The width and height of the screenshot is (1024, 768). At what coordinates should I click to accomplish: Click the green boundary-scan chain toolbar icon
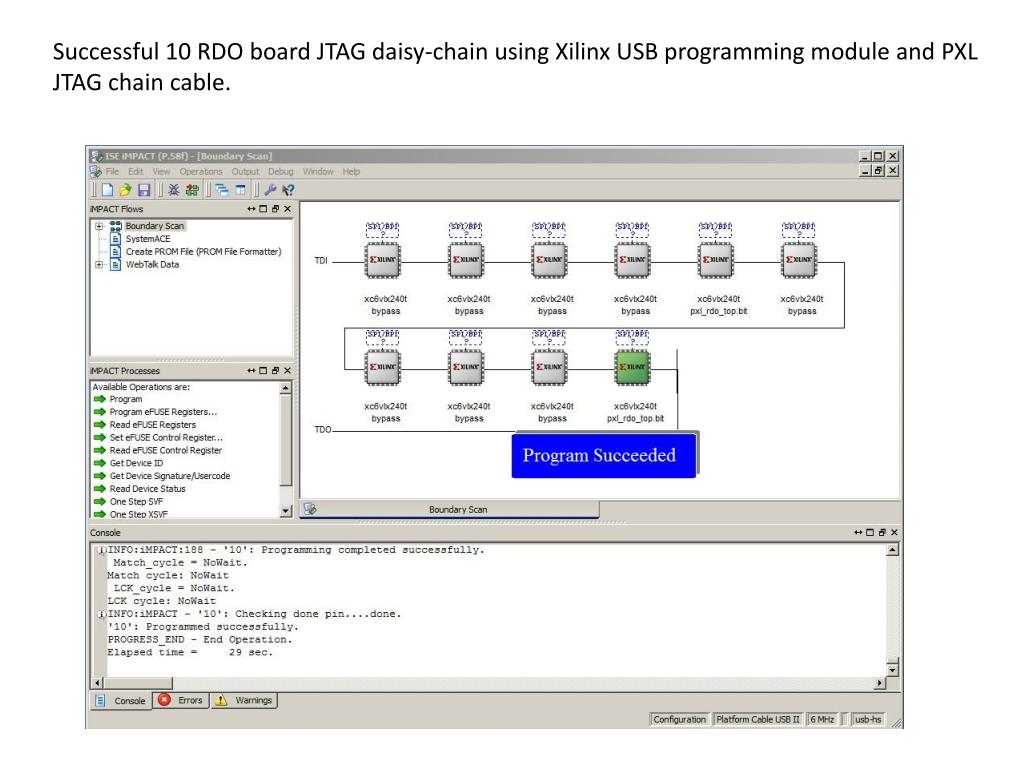[x=192, y=190]
